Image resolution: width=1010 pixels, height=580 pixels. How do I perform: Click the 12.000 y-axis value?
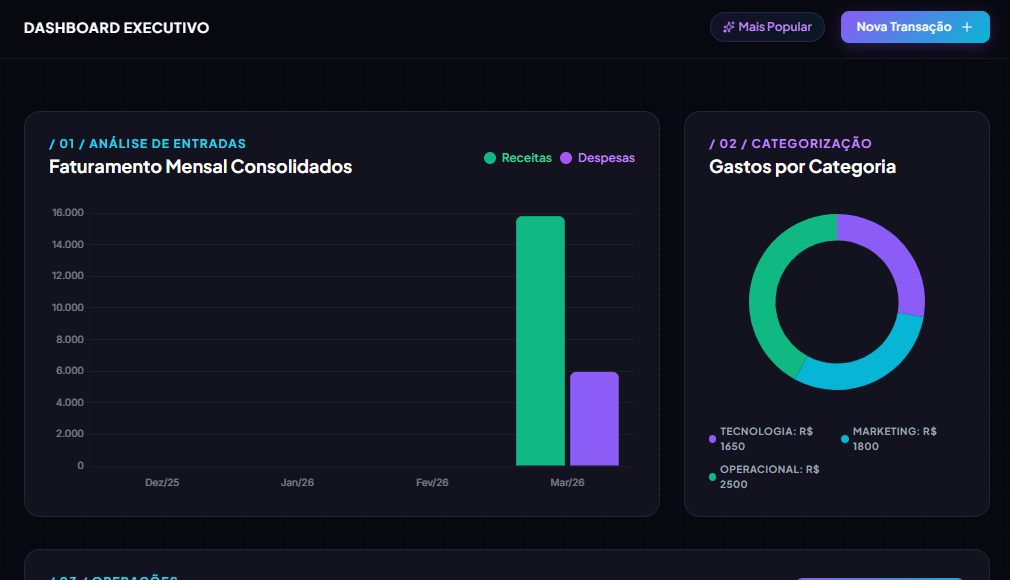click(x=68, y=276)
